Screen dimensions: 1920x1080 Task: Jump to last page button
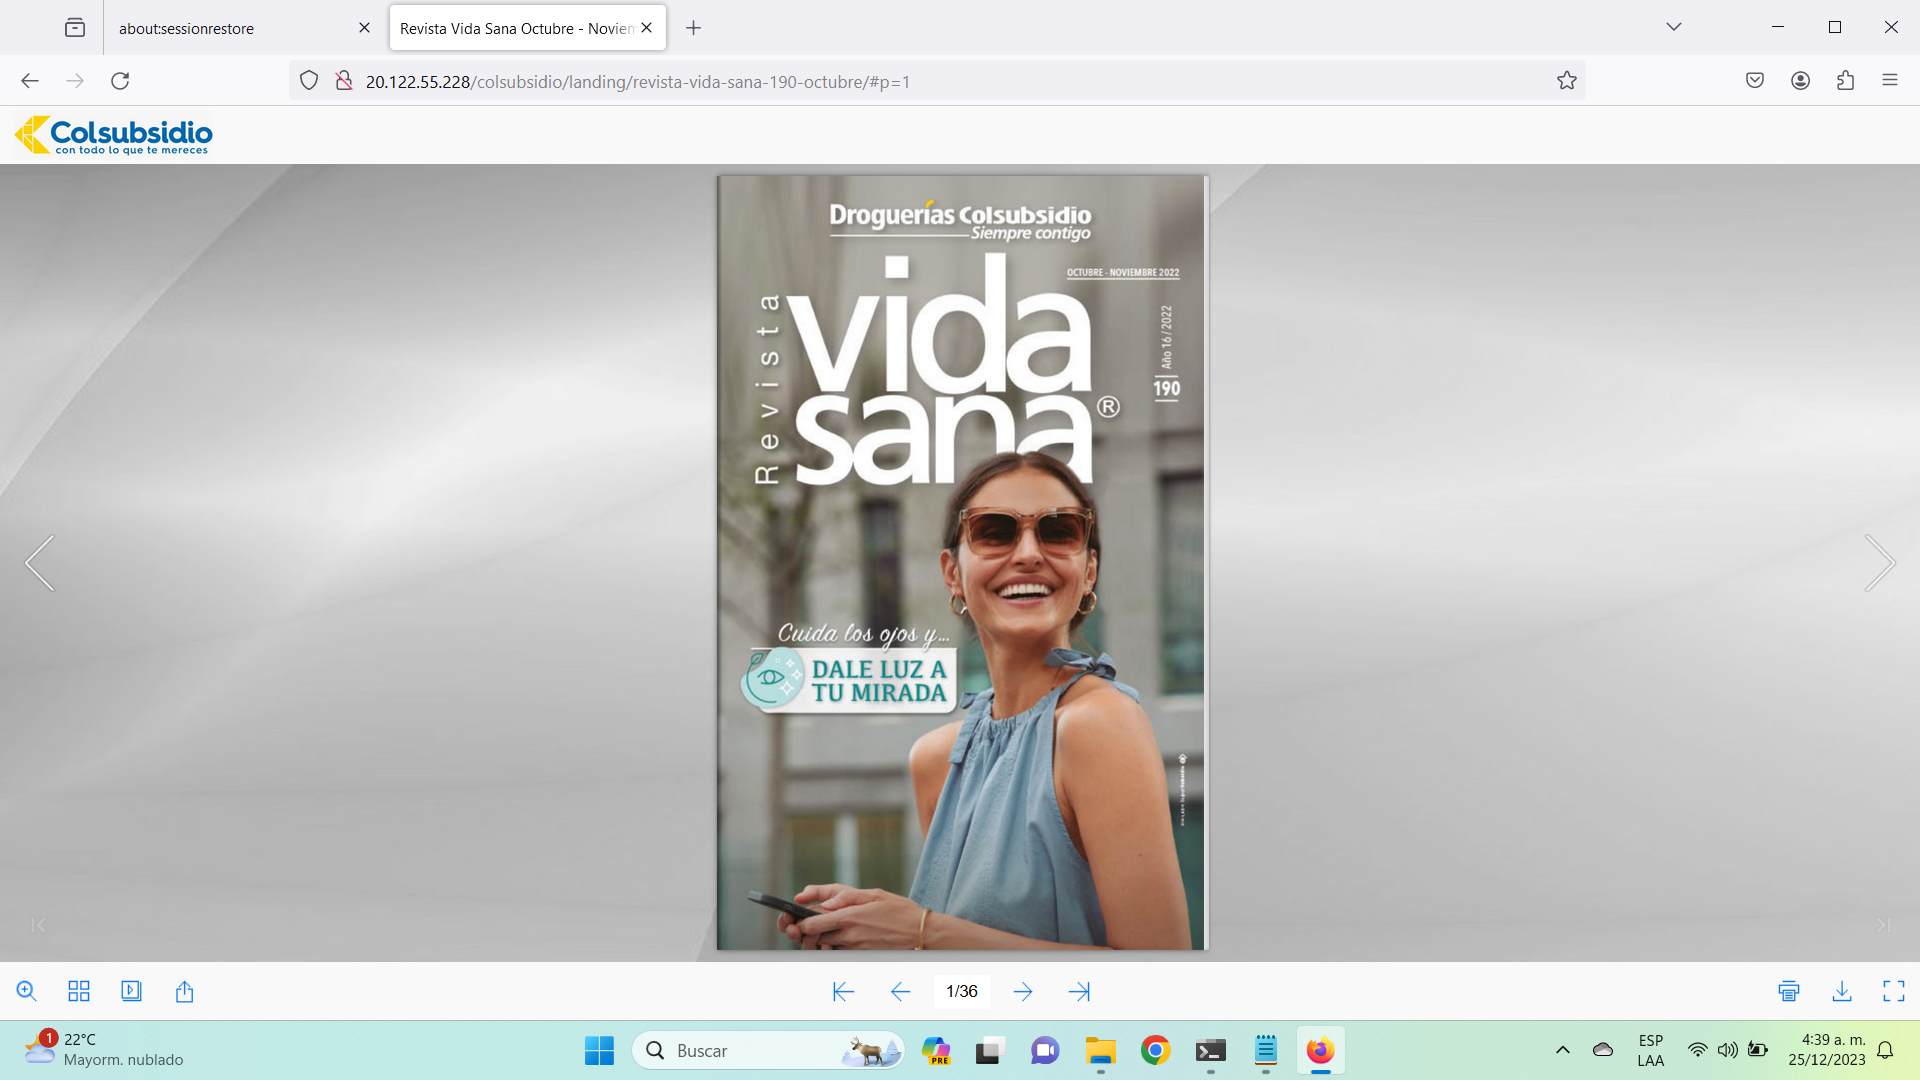coord(1079,991)
